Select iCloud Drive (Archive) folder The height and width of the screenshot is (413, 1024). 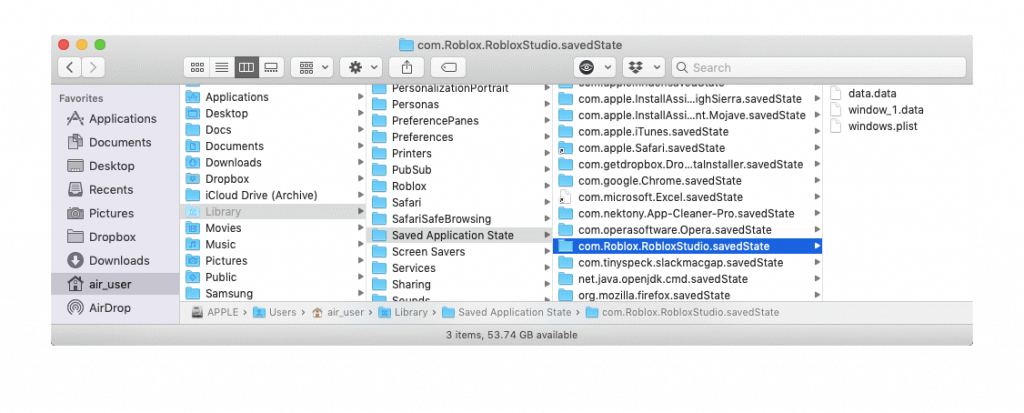[x=274, y=195]
